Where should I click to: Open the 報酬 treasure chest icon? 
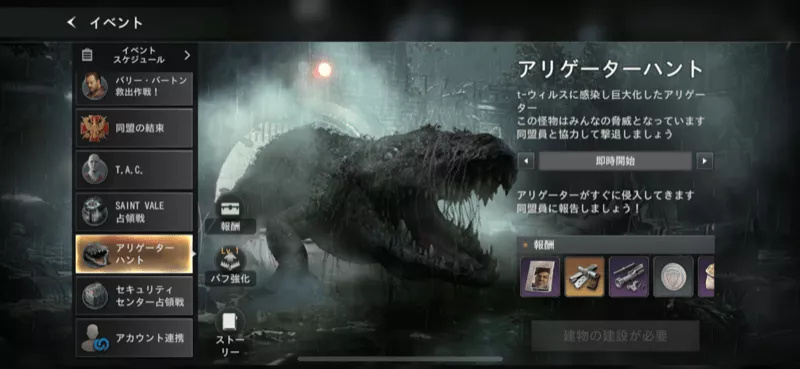[x=231, y=208]
